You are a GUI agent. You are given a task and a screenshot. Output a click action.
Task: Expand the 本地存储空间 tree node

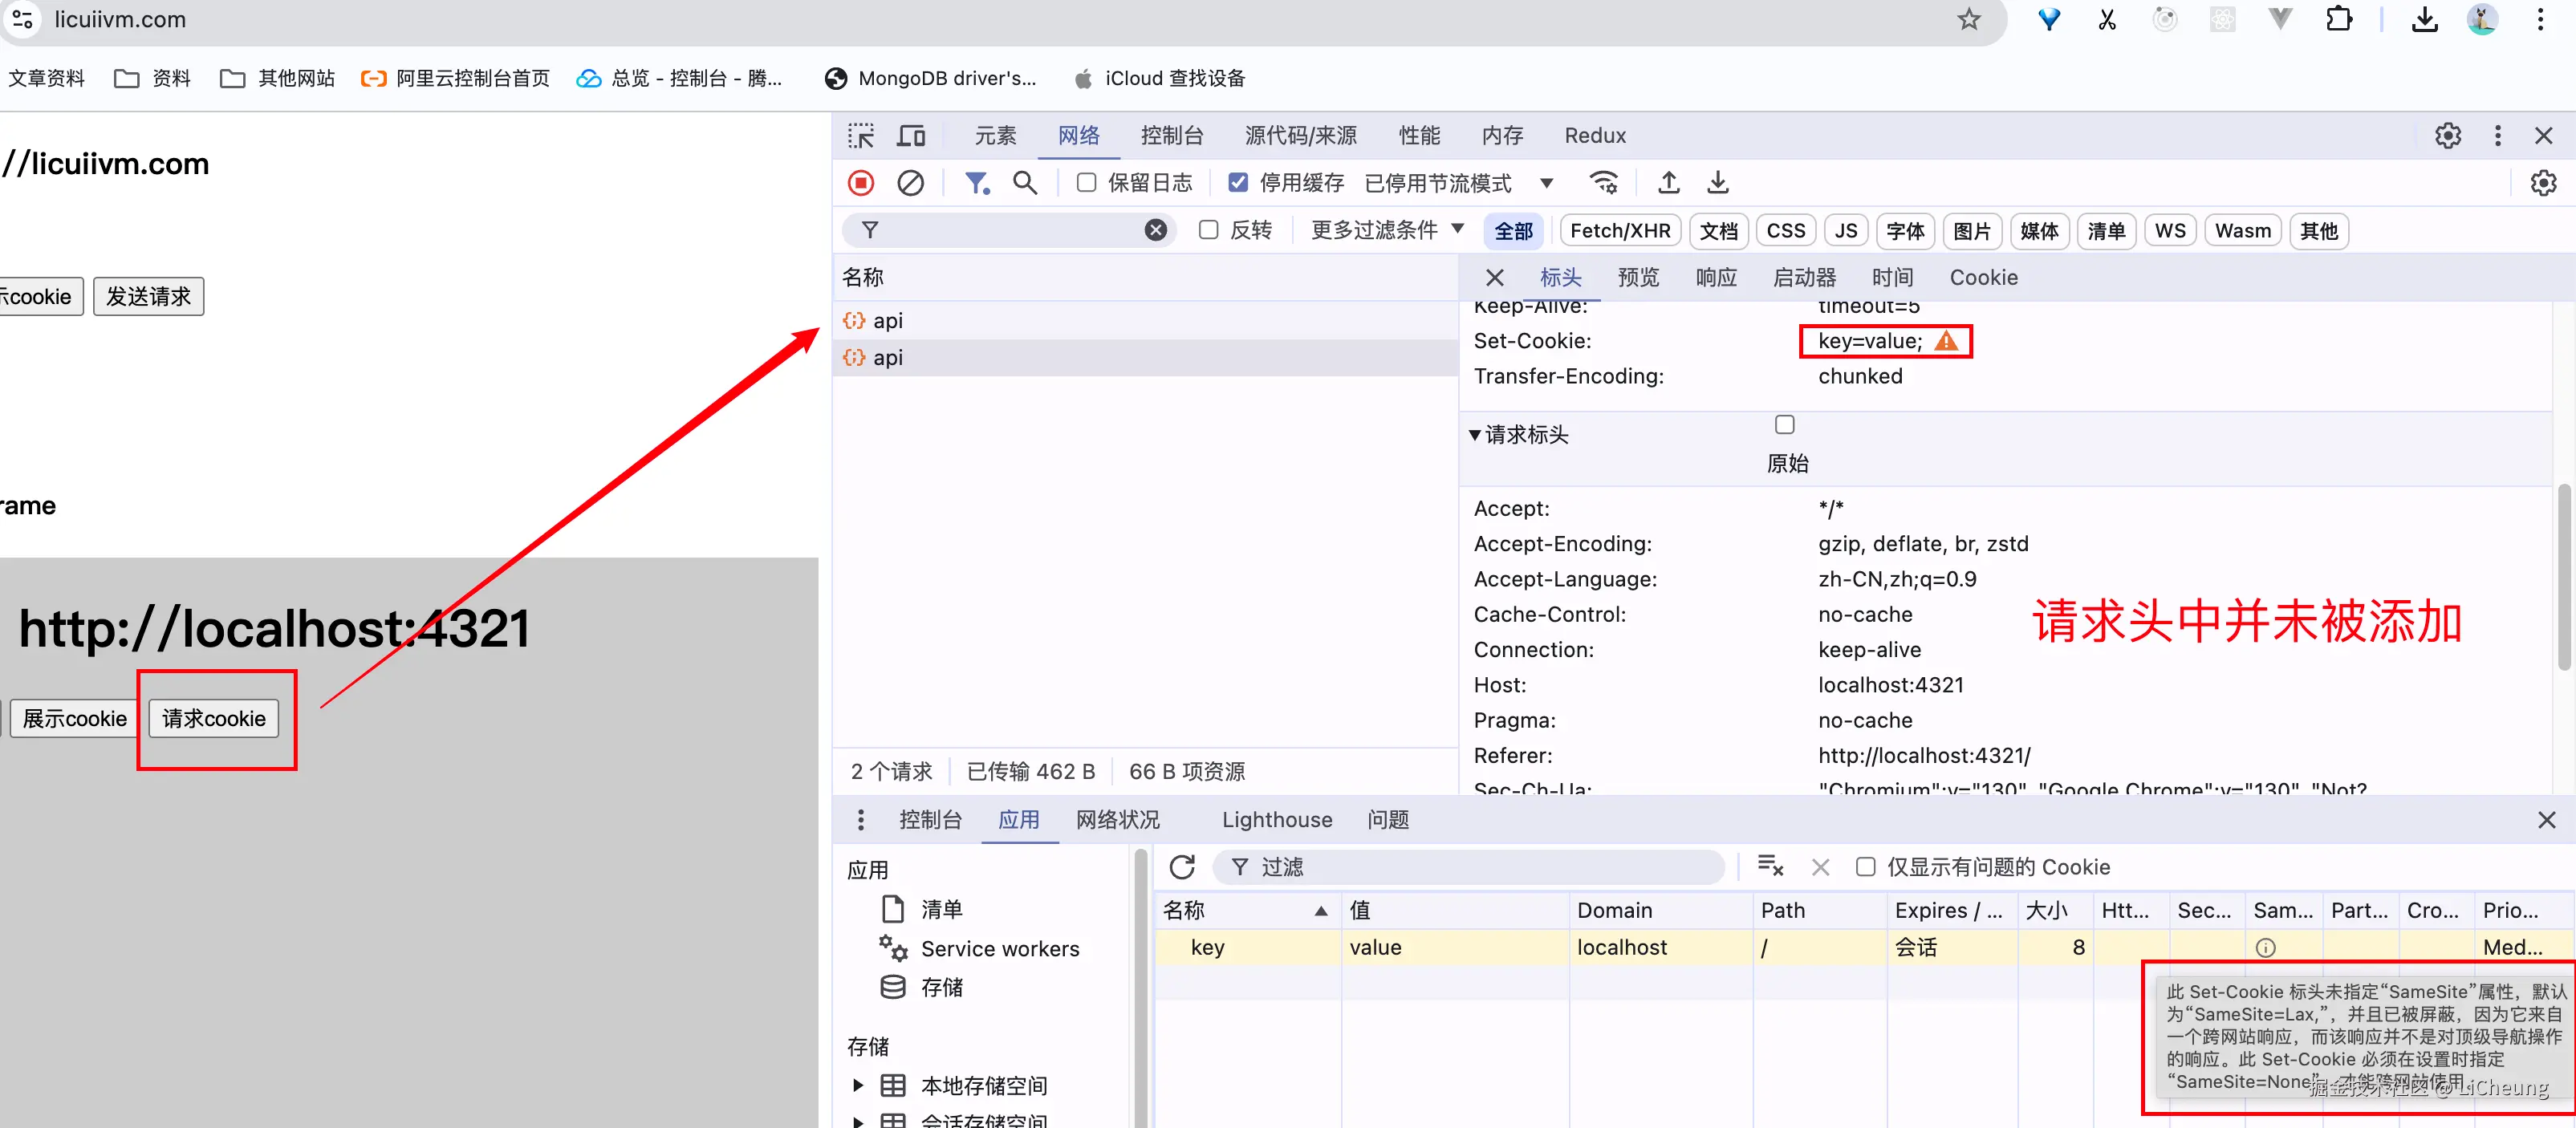tap(858, 1086)
